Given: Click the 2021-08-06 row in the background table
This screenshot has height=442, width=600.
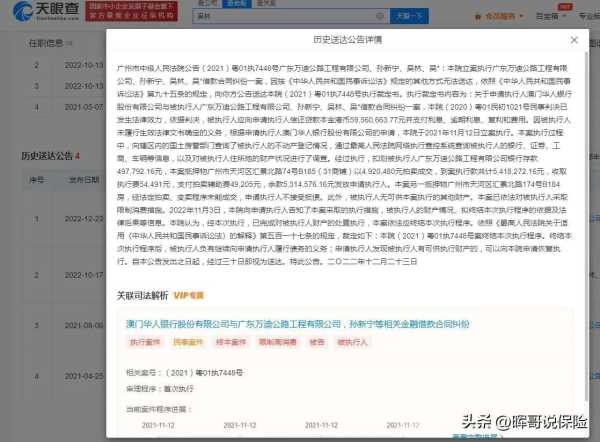Looking at the screenshot, I should 64,325.
